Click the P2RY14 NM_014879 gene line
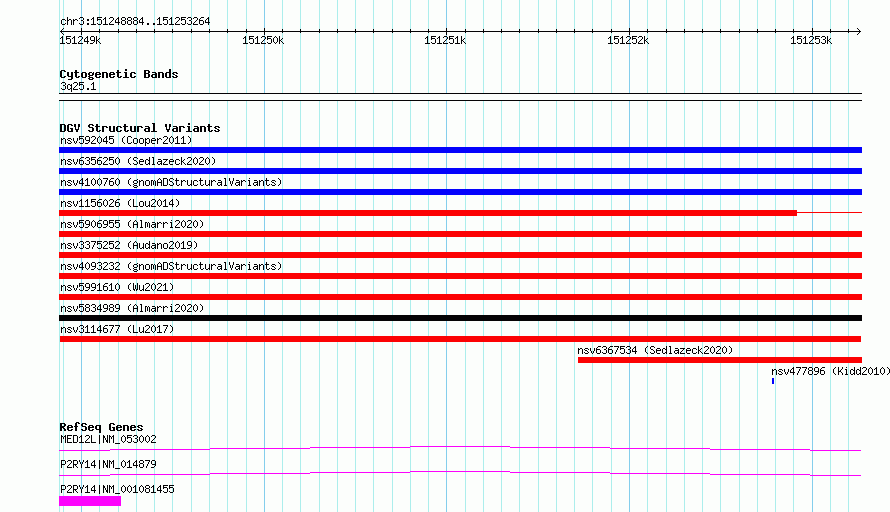The width and height of the screenshot is (890, 512). (x=460, y=473)
